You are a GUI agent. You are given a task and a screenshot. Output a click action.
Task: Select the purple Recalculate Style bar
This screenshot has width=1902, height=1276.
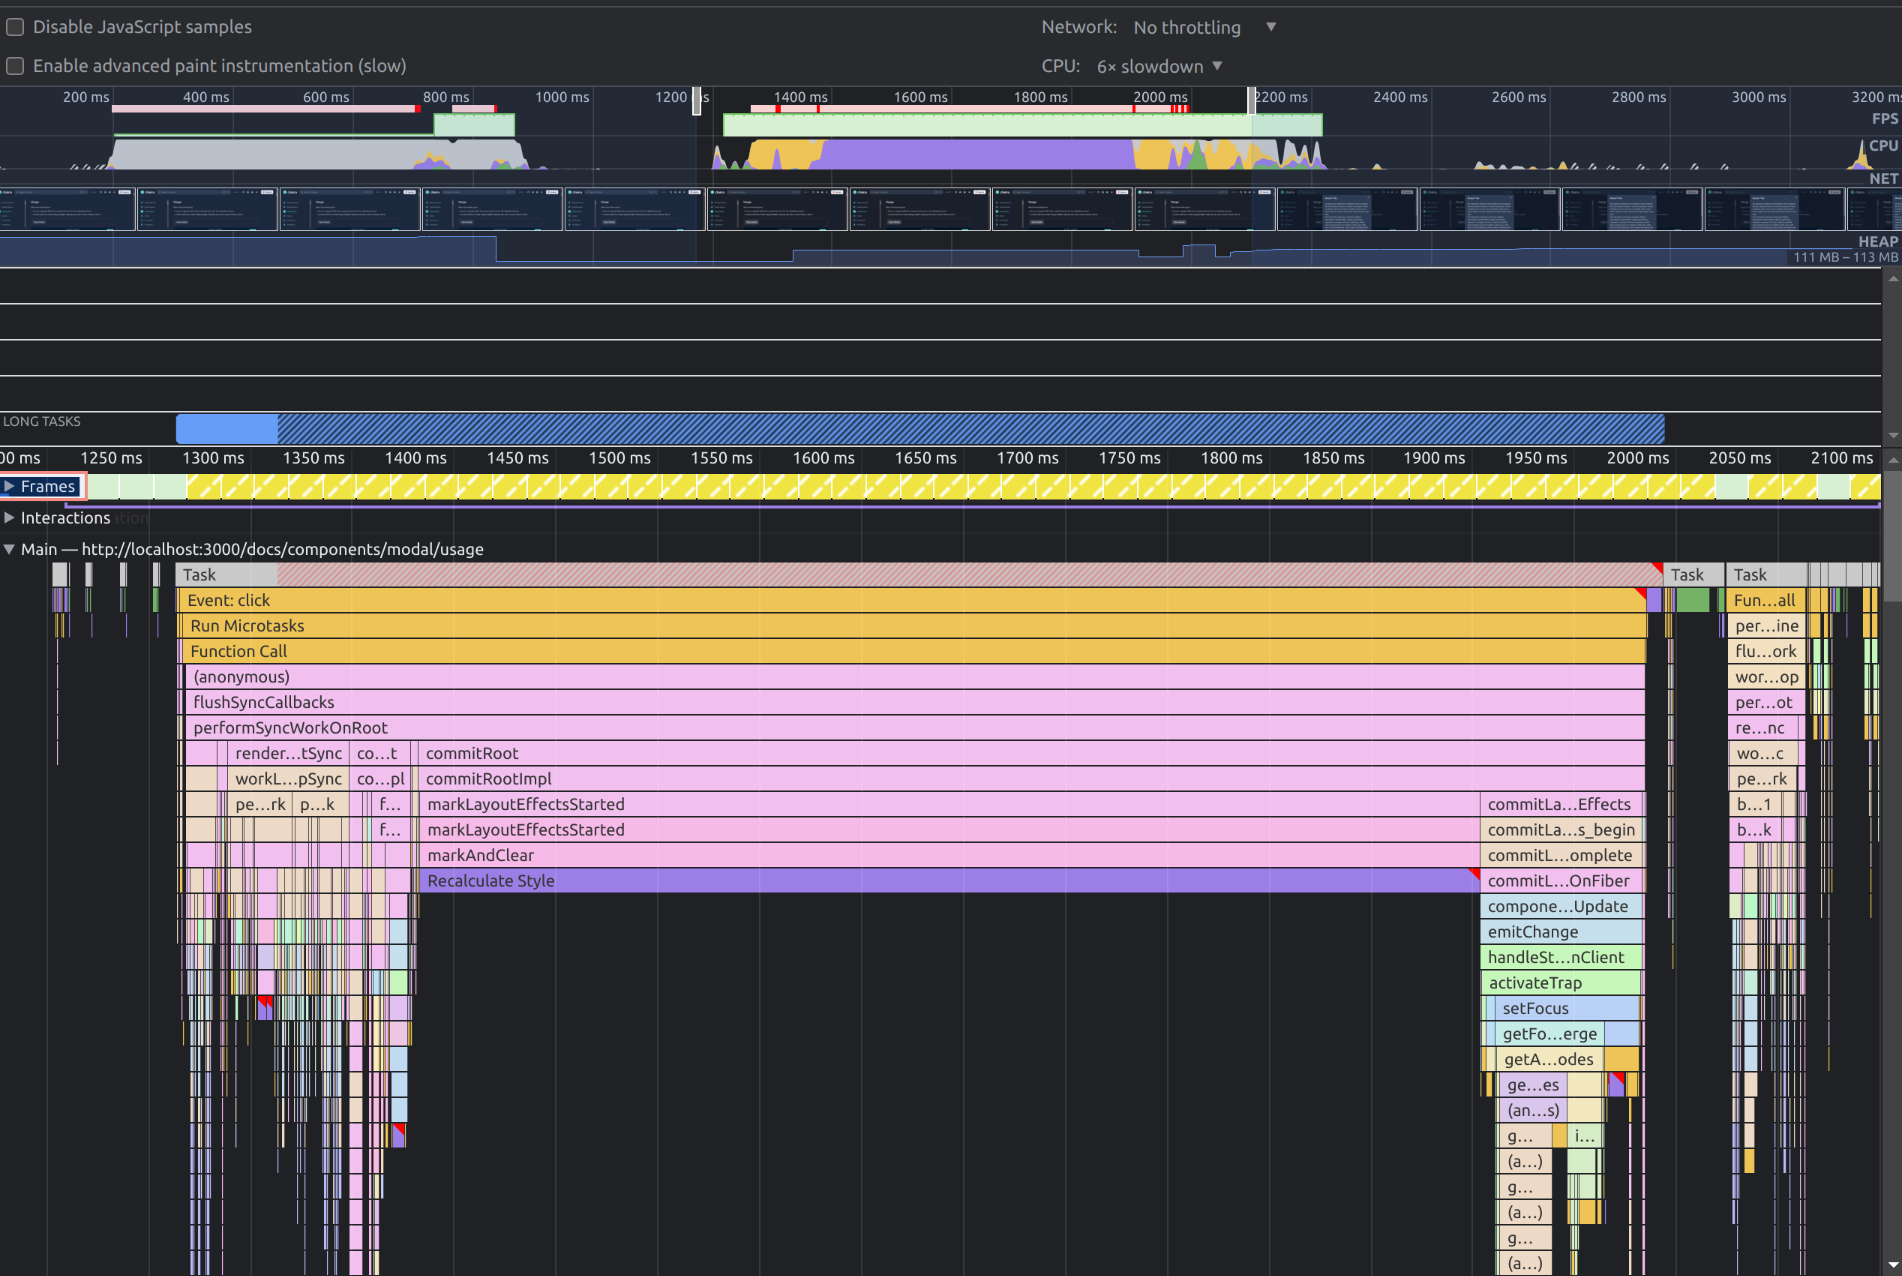949,881
